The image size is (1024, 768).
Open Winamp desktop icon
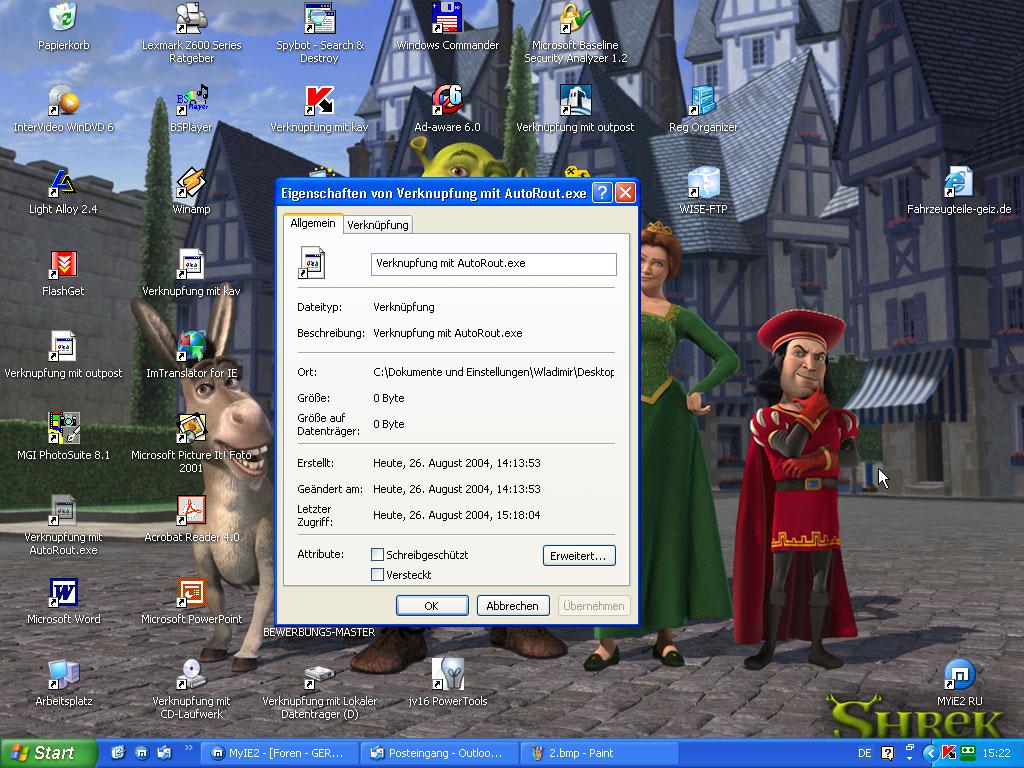191,182
